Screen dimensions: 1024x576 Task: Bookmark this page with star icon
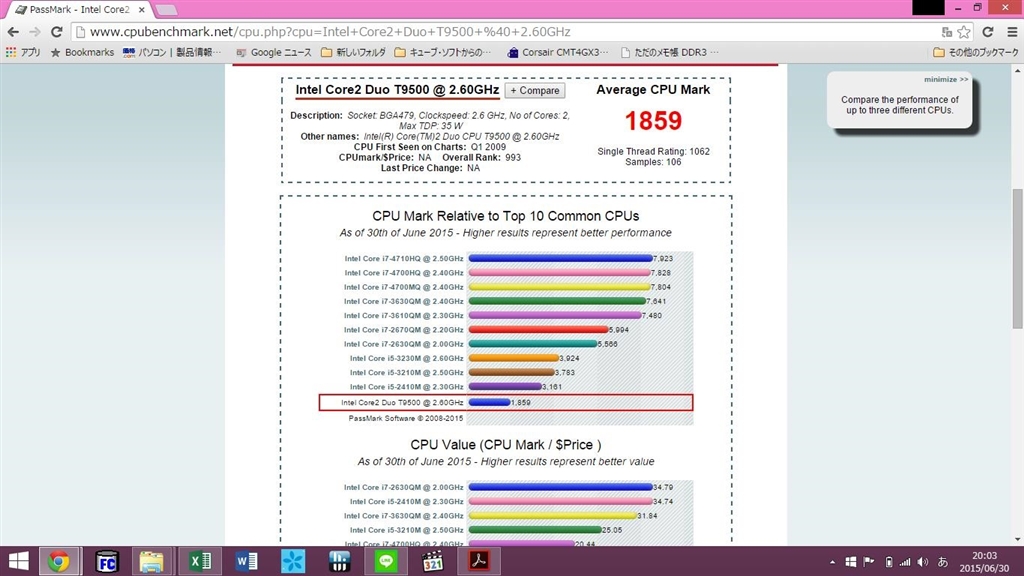click(964, 31)
